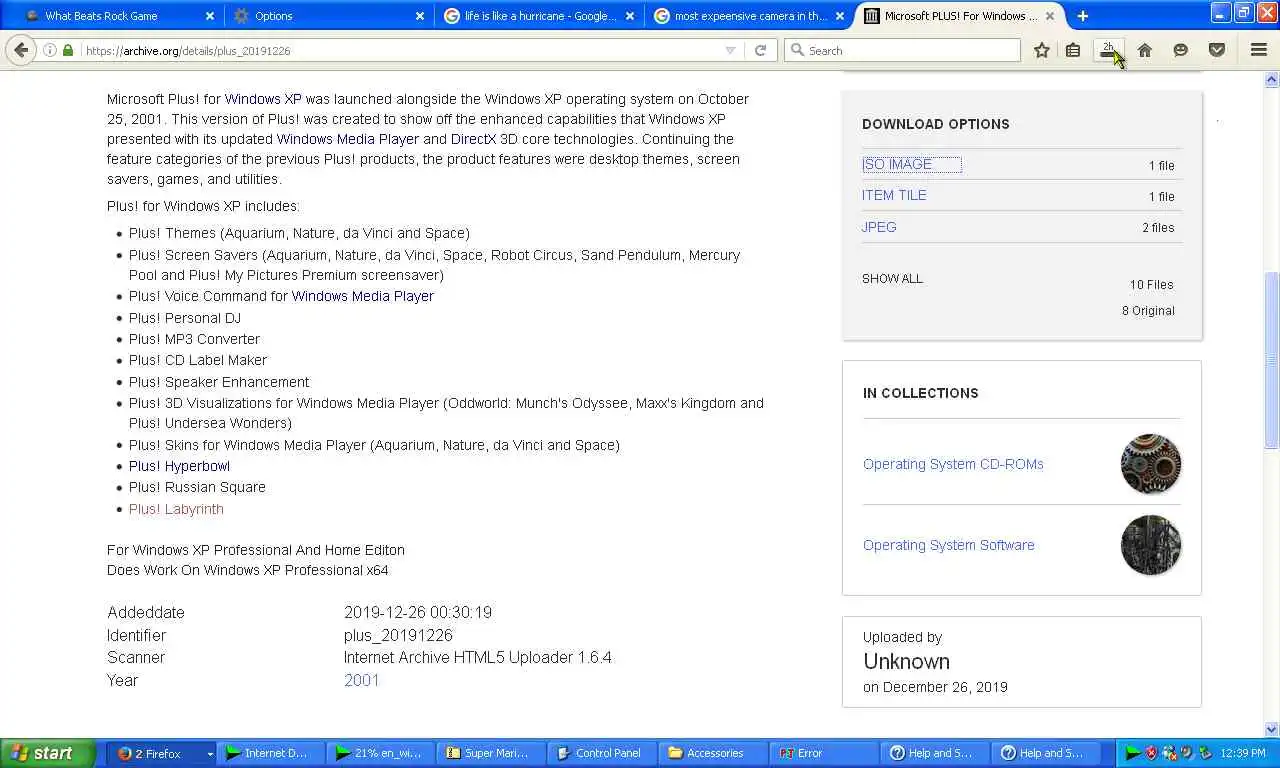Click the identifier value plus_20191226
Screen dimensions: 1280x768
point(398,635)
